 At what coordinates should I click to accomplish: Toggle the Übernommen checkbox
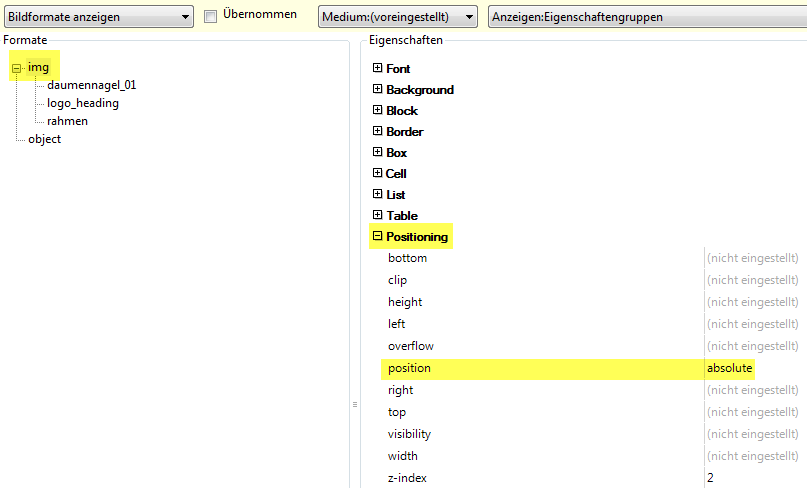211,17
